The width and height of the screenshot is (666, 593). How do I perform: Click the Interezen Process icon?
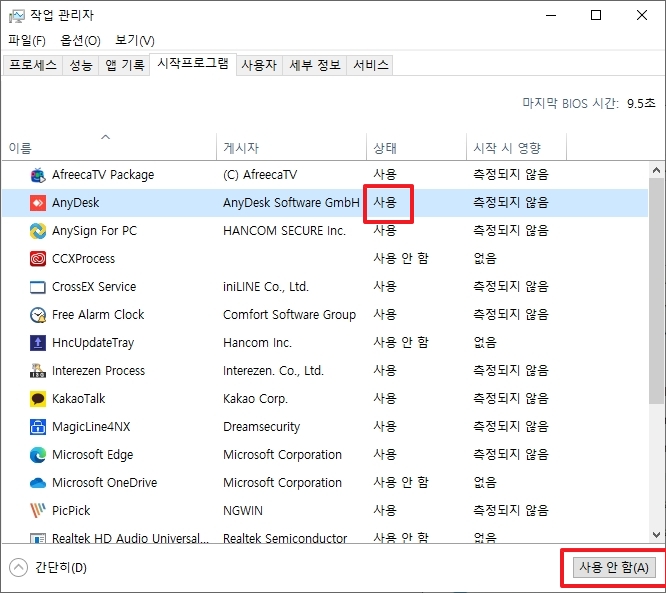click(38, 371)
